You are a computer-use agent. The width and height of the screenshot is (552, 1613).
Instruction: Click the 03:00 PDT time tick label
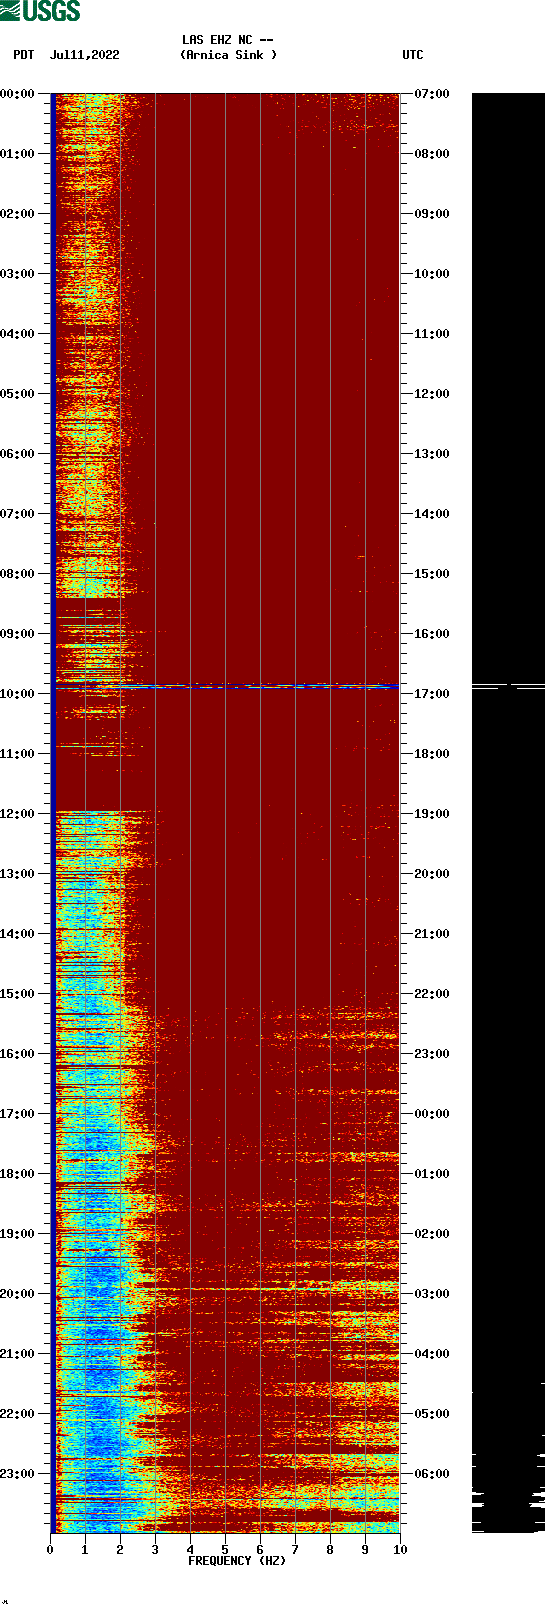coord(18,274)
